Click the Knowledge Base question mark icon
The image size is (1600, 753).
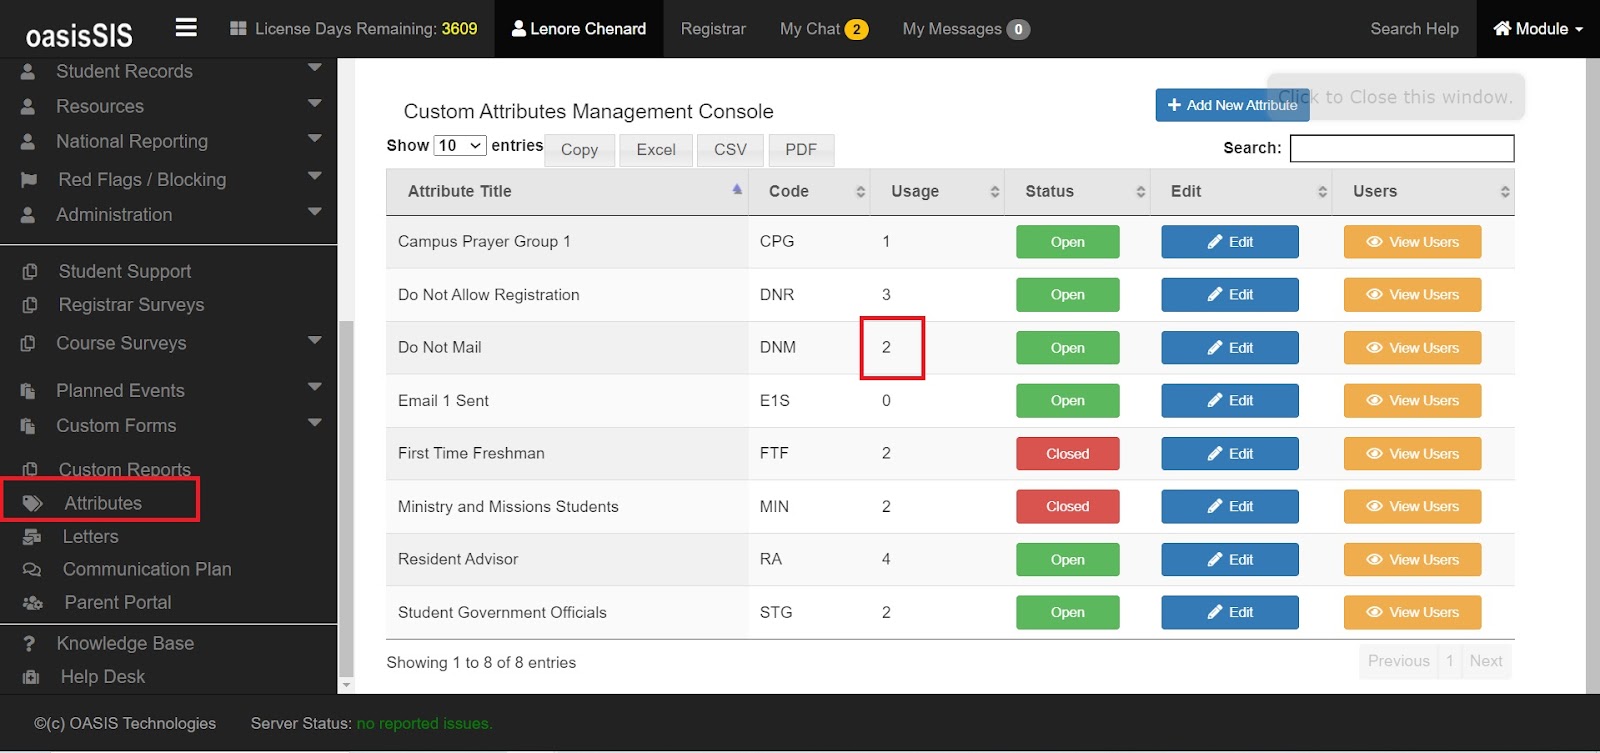pyautogui.click(x=29, y=644)
